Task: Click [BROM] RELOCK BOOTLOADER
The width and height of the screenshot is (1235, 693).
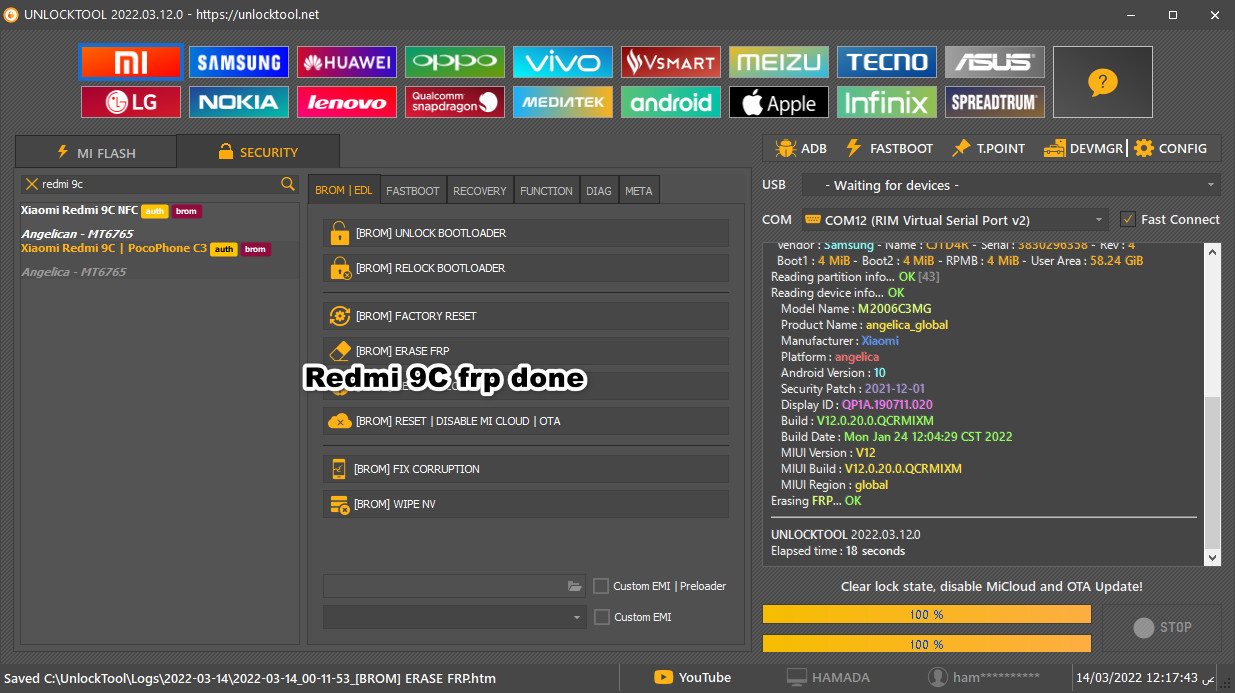Action: 526,268
